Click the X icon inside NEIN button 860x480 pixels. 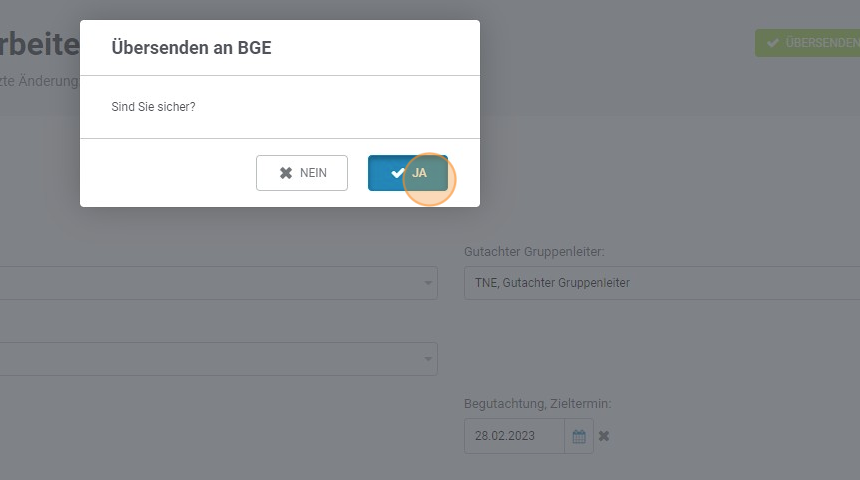(x=286, y=173)
